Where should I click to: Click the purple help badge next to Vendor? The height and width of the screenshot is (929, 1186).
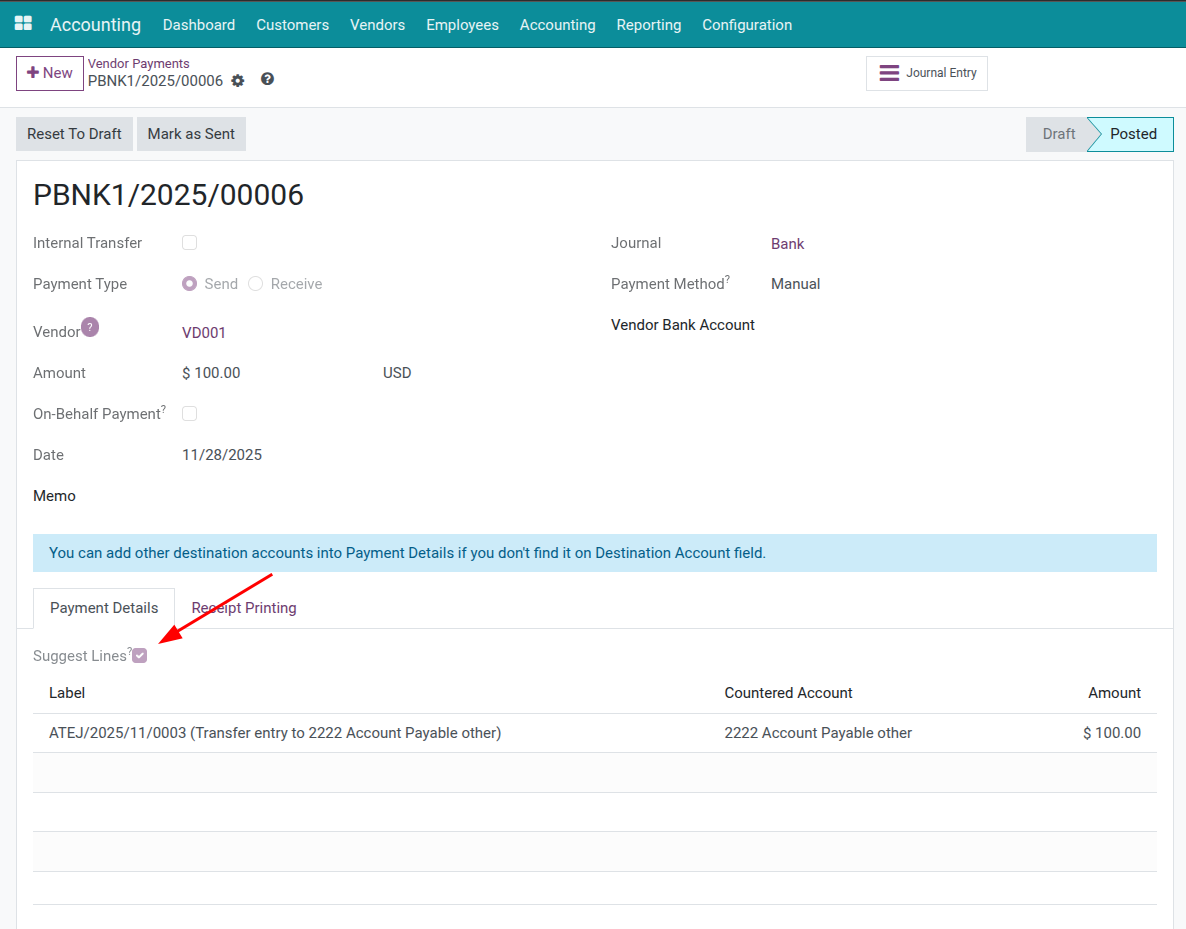click(x=90, y=327)
